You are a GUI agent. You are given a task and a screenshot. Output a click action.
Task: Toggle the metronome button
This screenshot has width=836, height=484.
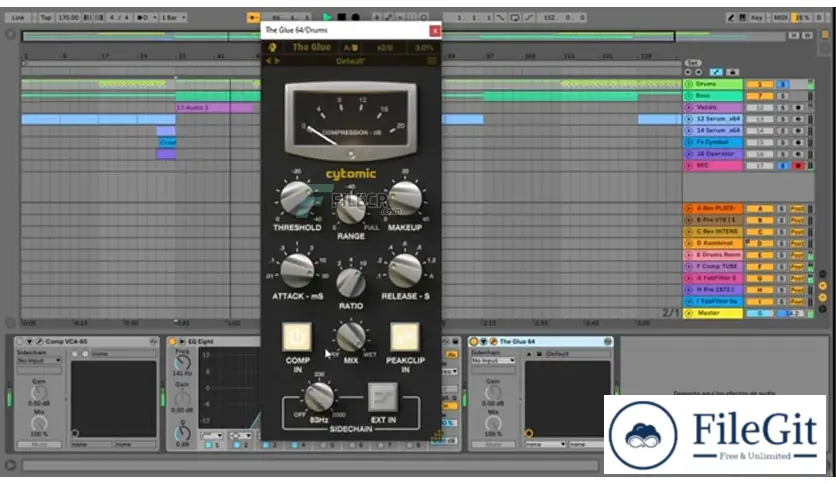(146, 18)
